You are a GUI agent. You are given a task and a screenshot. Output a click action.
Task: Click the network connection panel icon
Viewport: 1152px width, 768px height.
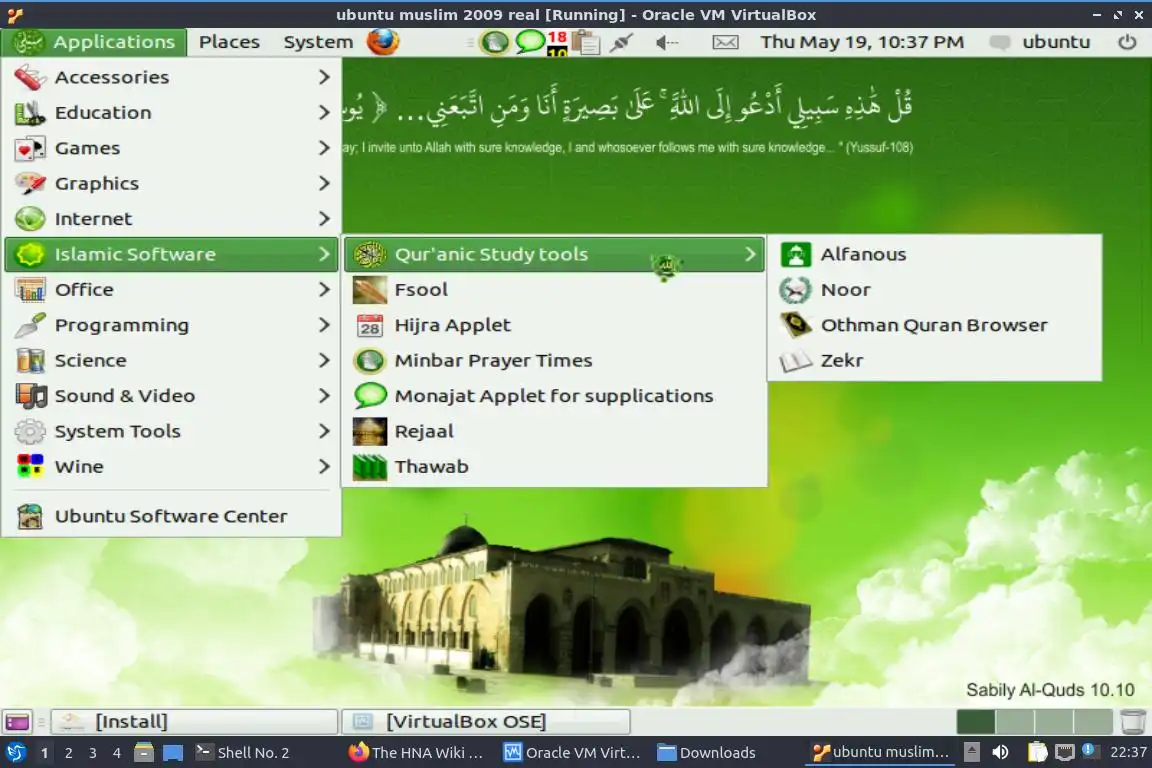tap(621, 43)
